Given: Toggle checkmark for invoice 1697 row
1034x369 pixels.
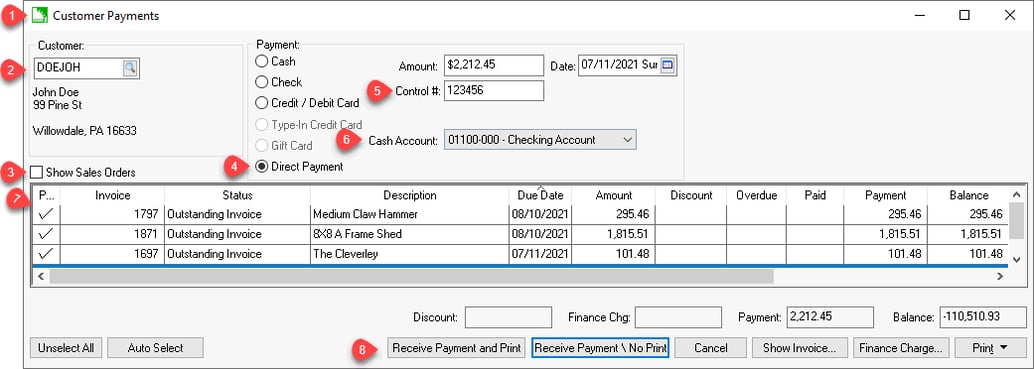Looking at the screenshot, I should [x=46, y=254].
